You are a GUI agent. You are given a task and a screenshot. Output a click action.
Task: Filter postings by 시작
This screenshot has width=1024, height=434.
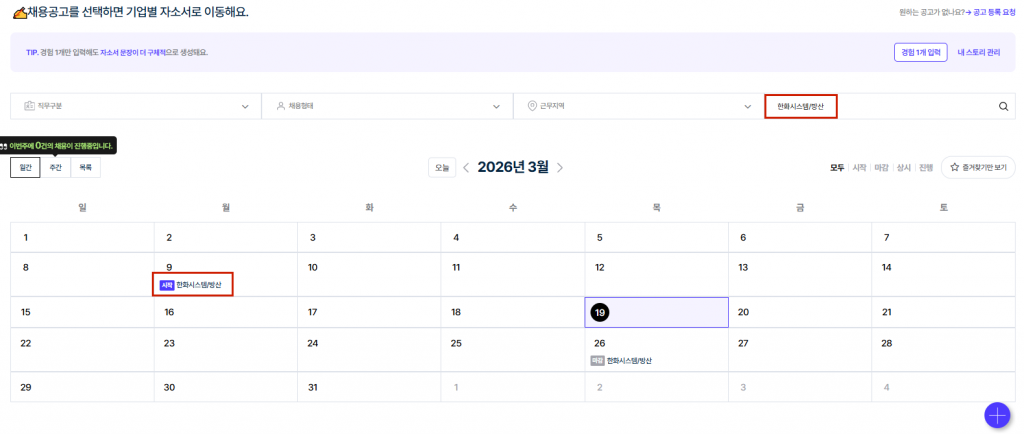pyautogui.click(x=859, y=168)
